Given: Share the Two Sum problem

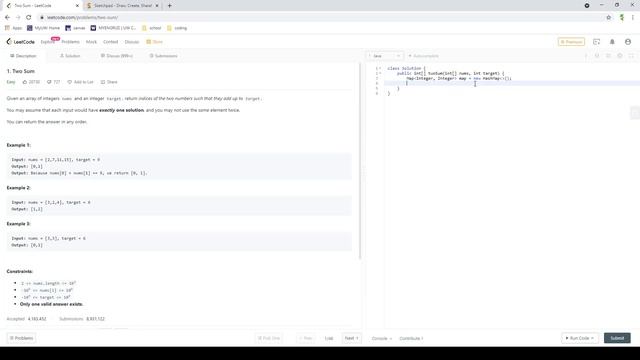Looking at the screenshot, I should point(109,82).
